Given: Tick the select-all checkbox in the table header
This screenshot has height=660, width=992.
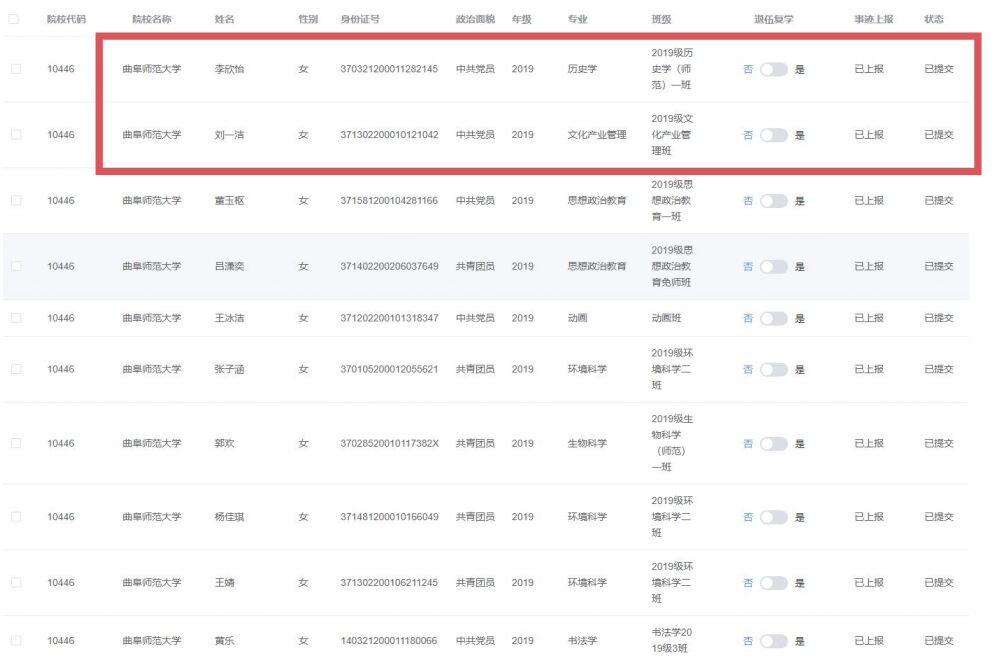Looking at the screenshot, I should 15,19.
